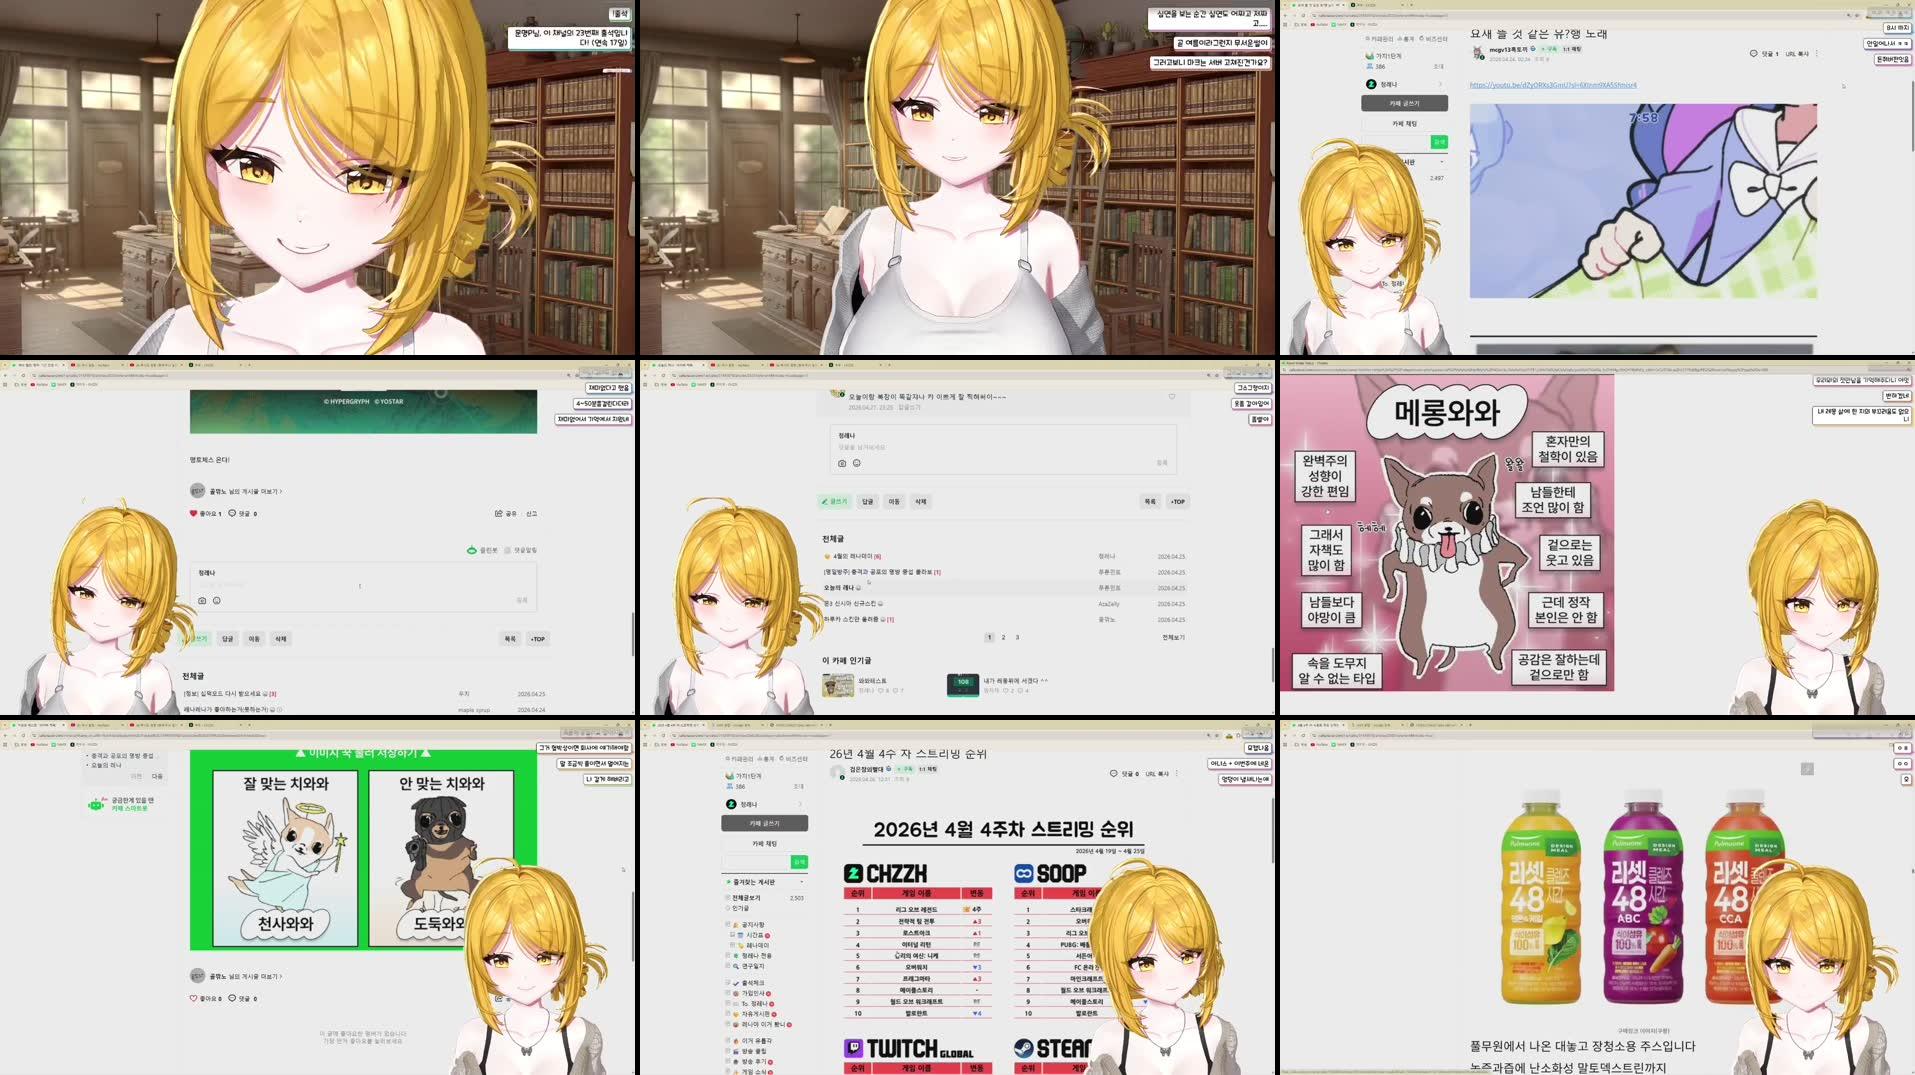Click the 댓글 icon beside URL 복사 in ranking post
The width and height of the screenshot is (1915, 1075).
point(1113,773)
